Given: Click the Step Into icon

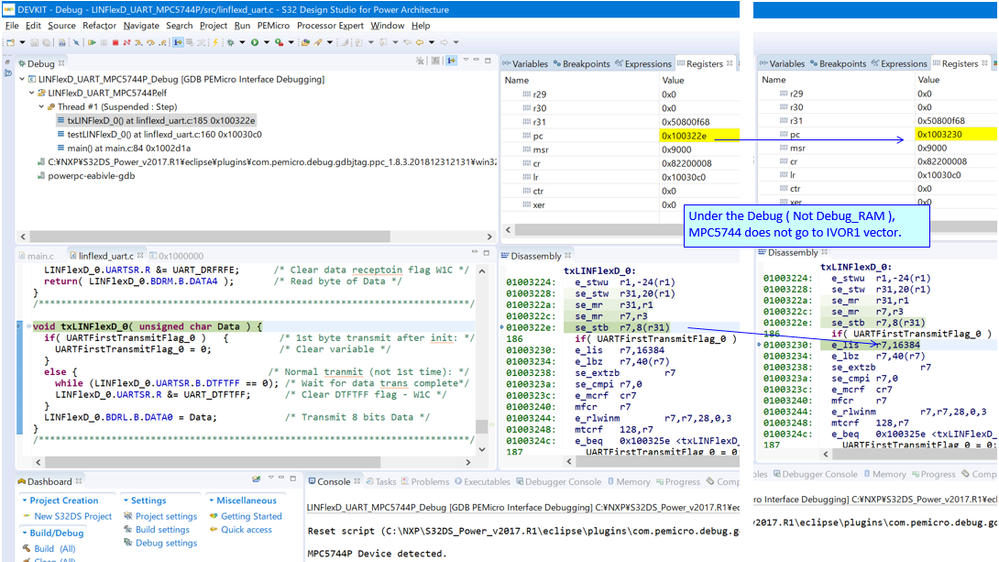Looking at the screenshot, I should click(138, 43).
